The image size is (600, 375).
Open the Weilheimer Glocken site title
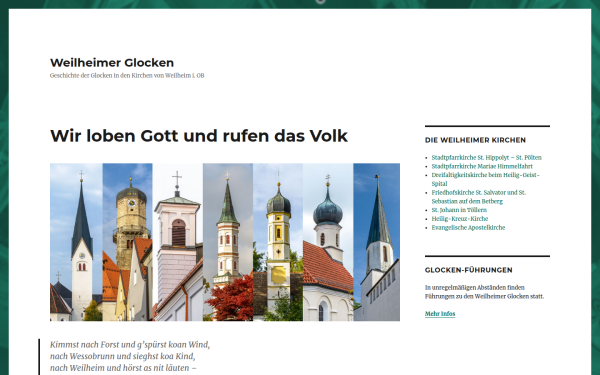[112, 62]
